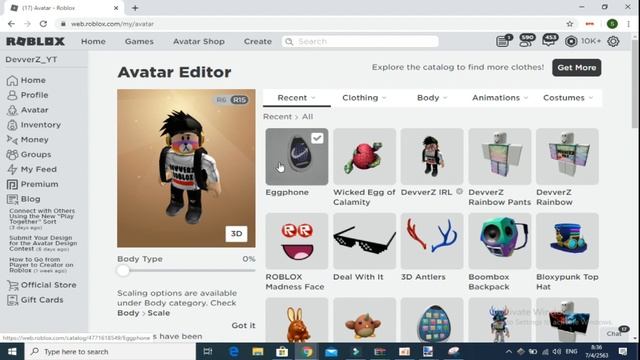The height and width of the screenshot is (360, 640).
Task: Open messages icon showing 453 badge
Action: (x=549, y=41)
